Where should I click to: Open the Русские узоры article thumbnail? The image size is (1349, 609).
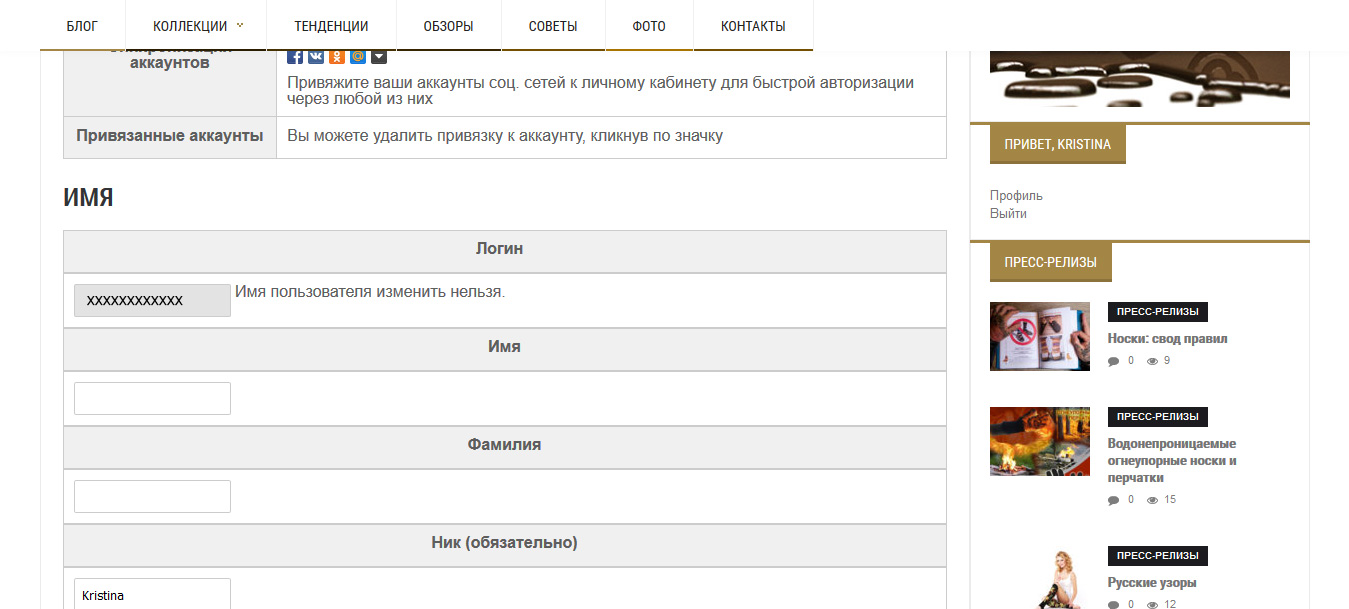pyautogui.click(x=1040, y=578)
